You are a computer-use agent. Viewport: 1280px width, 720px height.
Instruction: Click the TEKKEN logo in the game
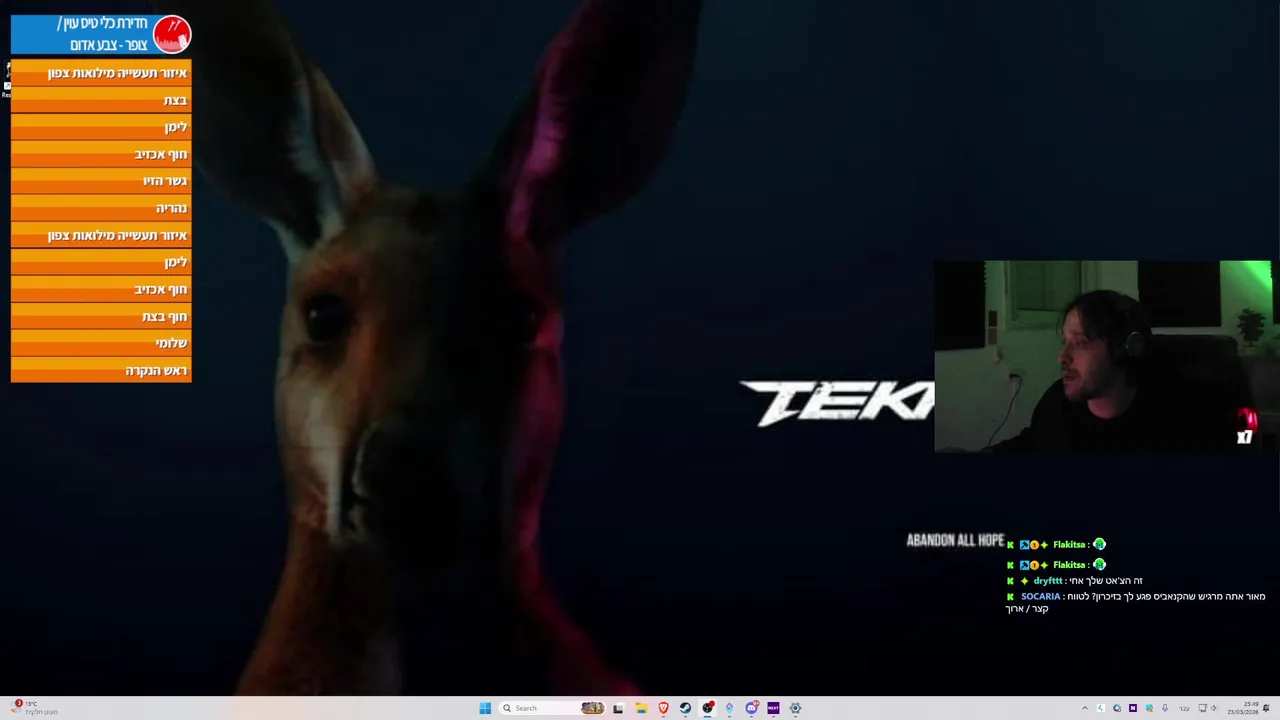(x=836, y=403)
